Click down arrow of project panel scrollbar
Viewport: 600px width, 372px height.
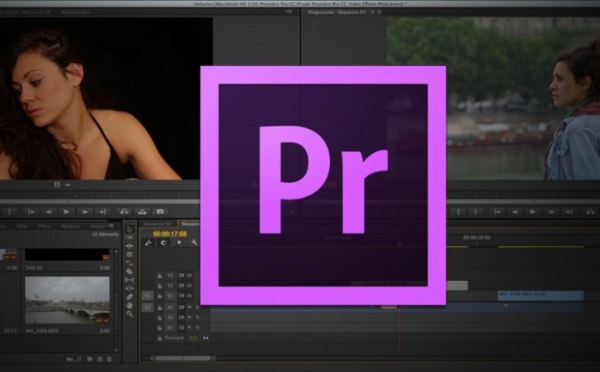(116, 350)
